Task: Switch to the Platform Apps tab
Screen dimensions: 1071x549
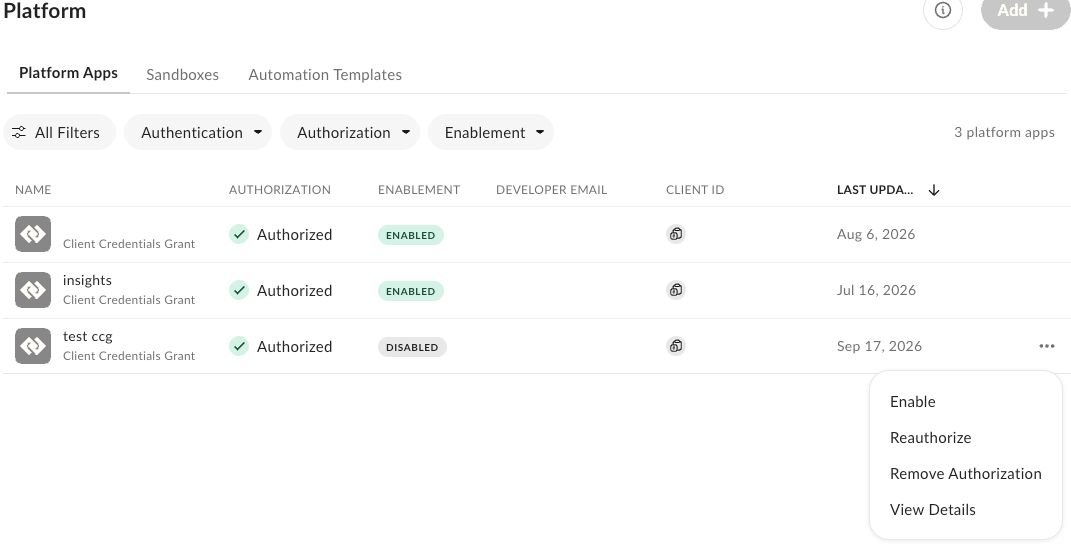Action: (x=68, y=73)
